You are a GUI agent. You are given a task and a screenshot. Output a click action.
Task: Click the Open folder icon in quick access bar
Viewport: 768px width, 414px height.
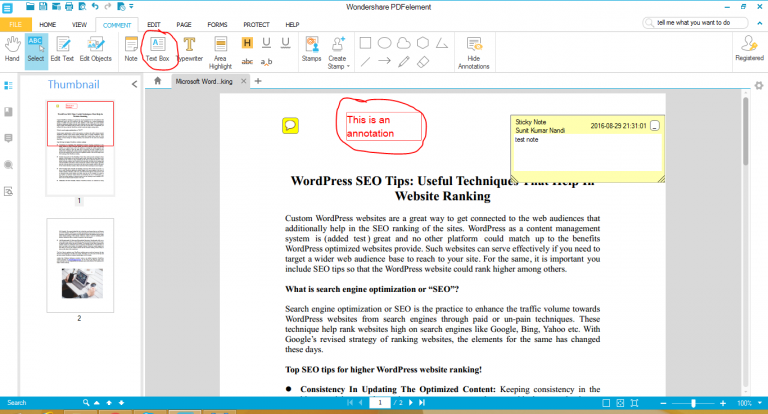30,6
